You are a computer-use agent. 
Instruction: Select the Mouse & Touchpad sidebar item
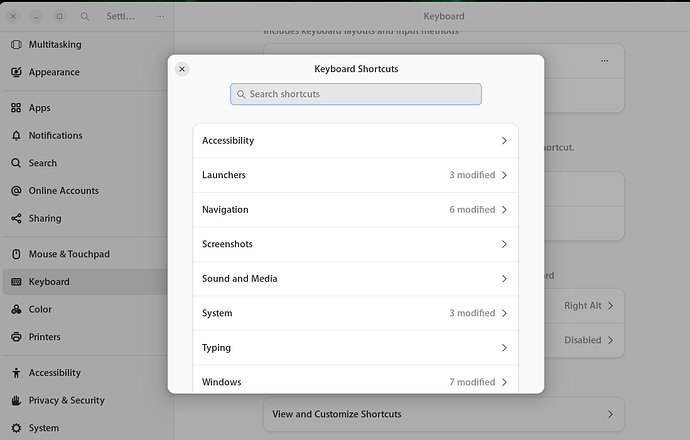click(x=68, y=254)
